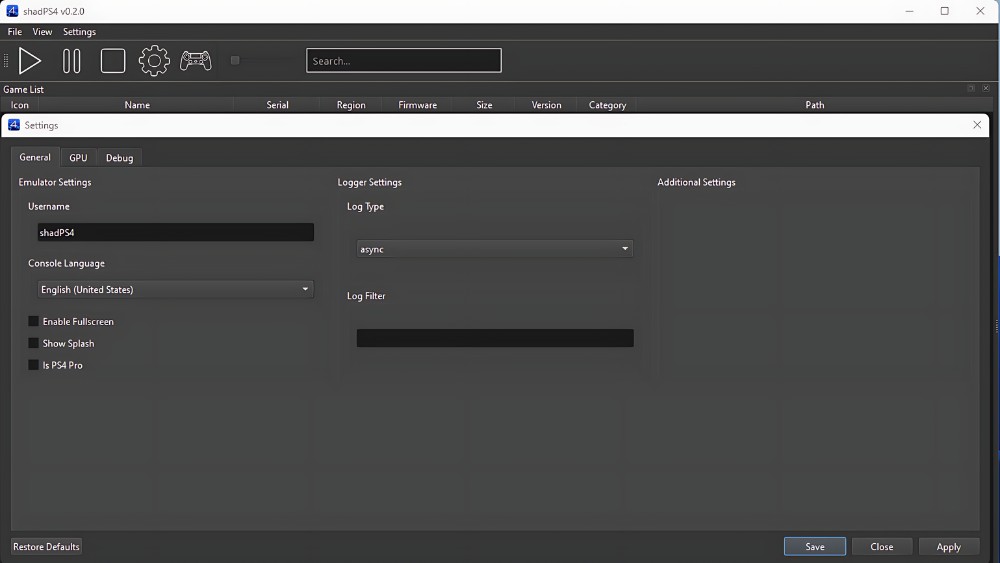Click the Log Filter input field
Image resolution: width=1000 pixels, height=563 pixels.
(x=495, y=338)
